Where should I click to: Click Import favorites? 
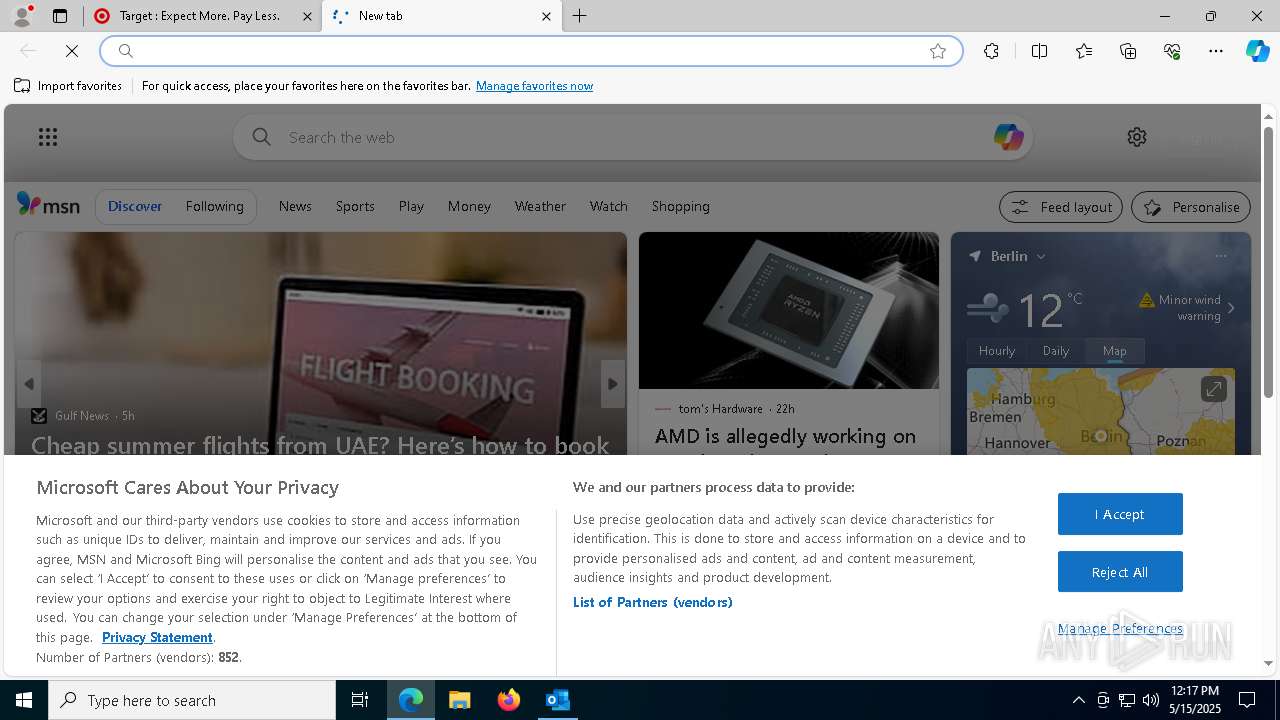click(68, 86)
